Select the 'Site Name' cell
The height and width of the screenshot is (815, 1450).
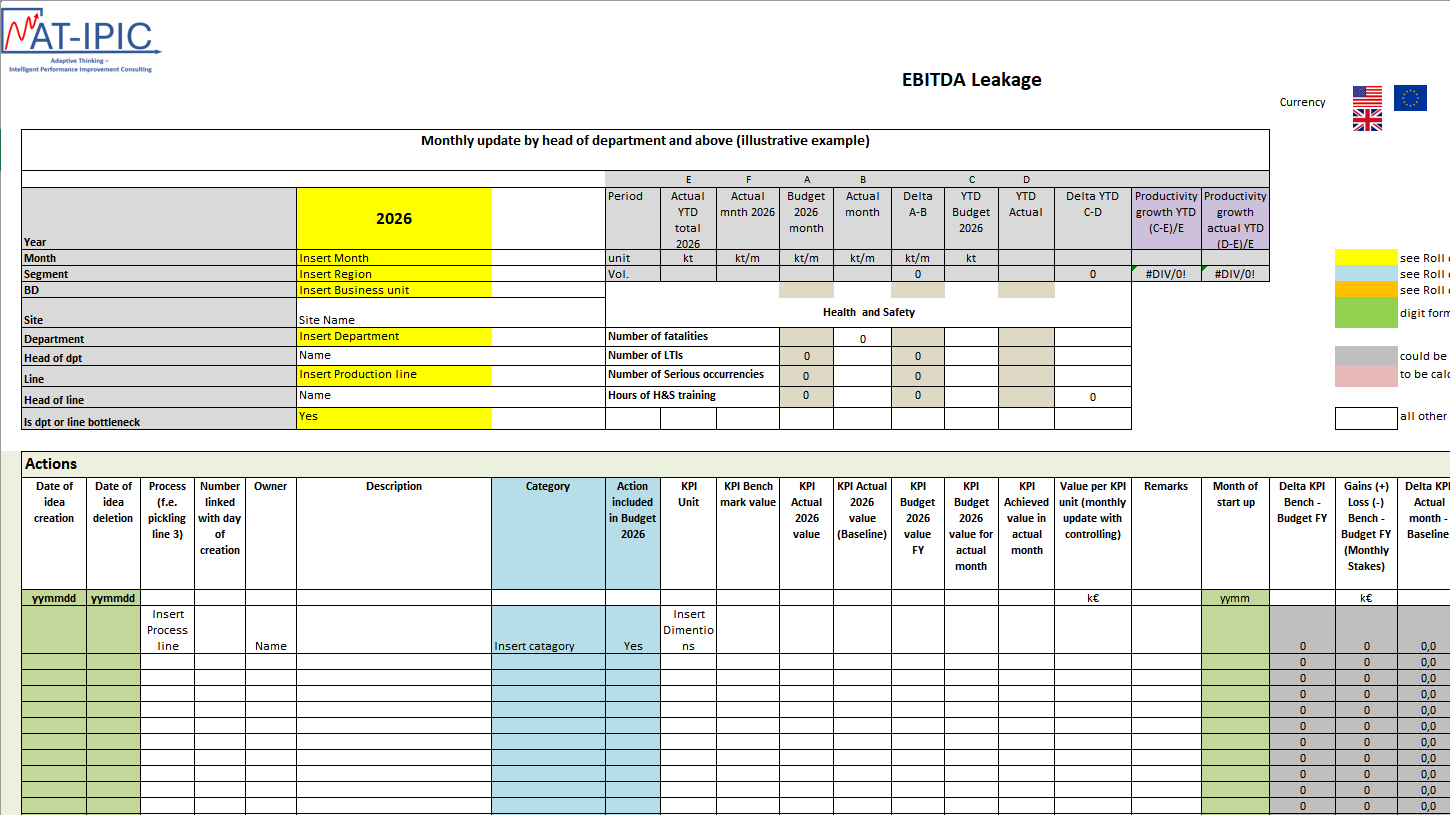tap(394, 313)
